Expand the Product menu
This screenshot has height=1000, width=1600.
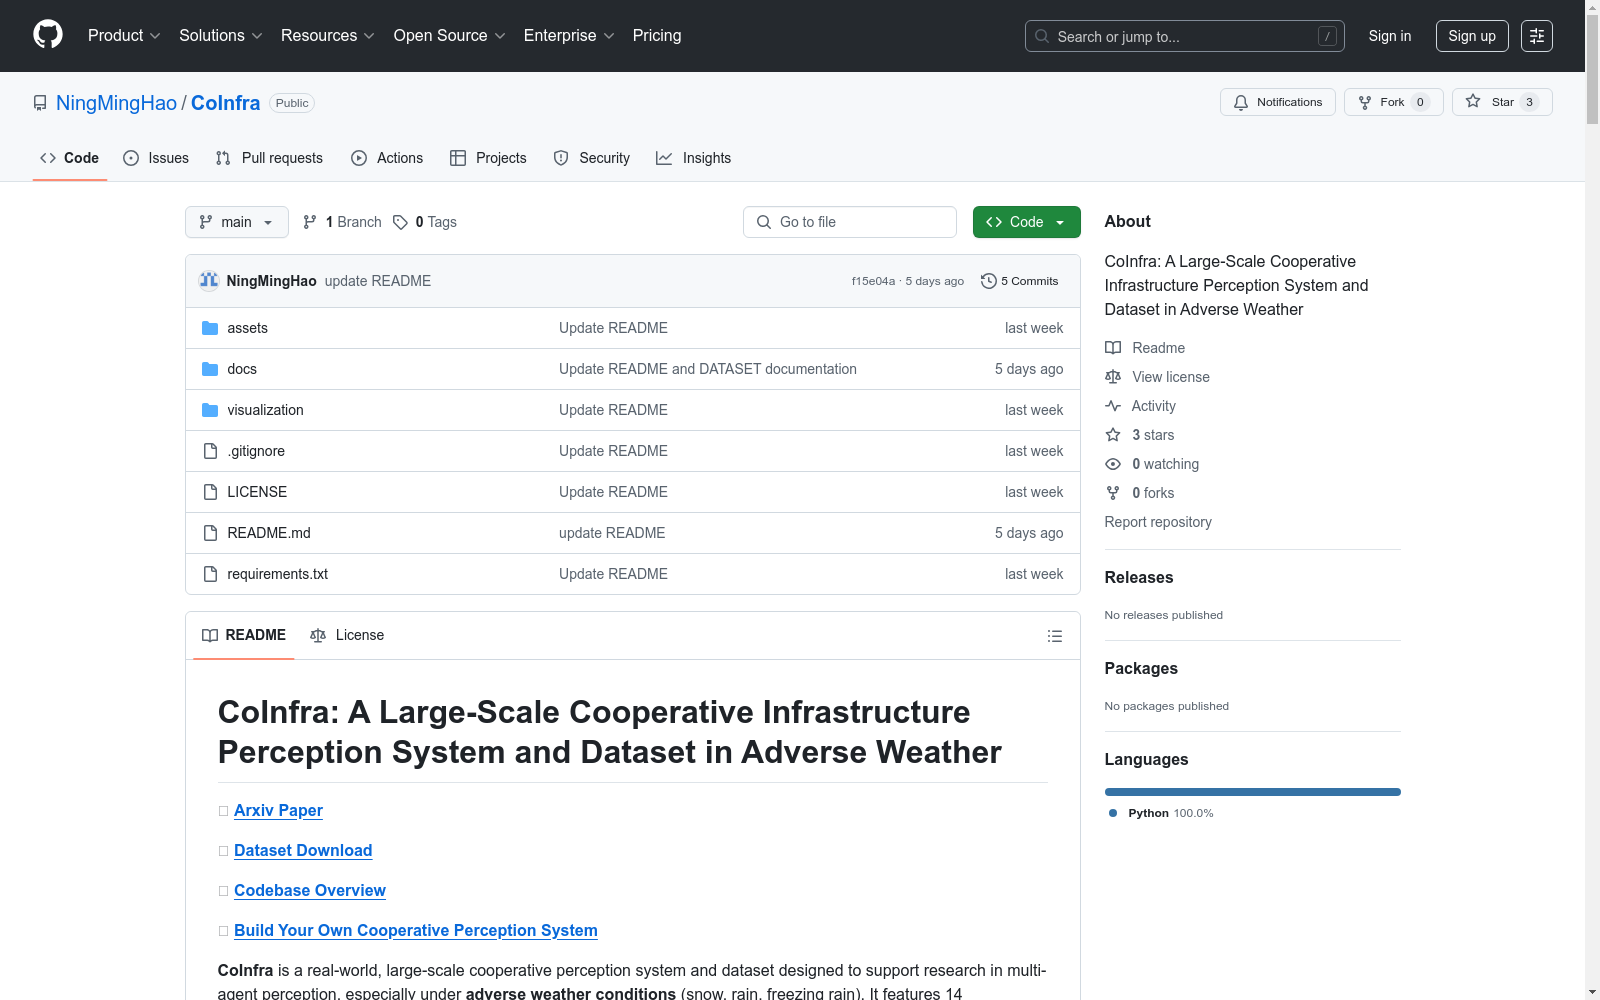click(x=124, y=36)
